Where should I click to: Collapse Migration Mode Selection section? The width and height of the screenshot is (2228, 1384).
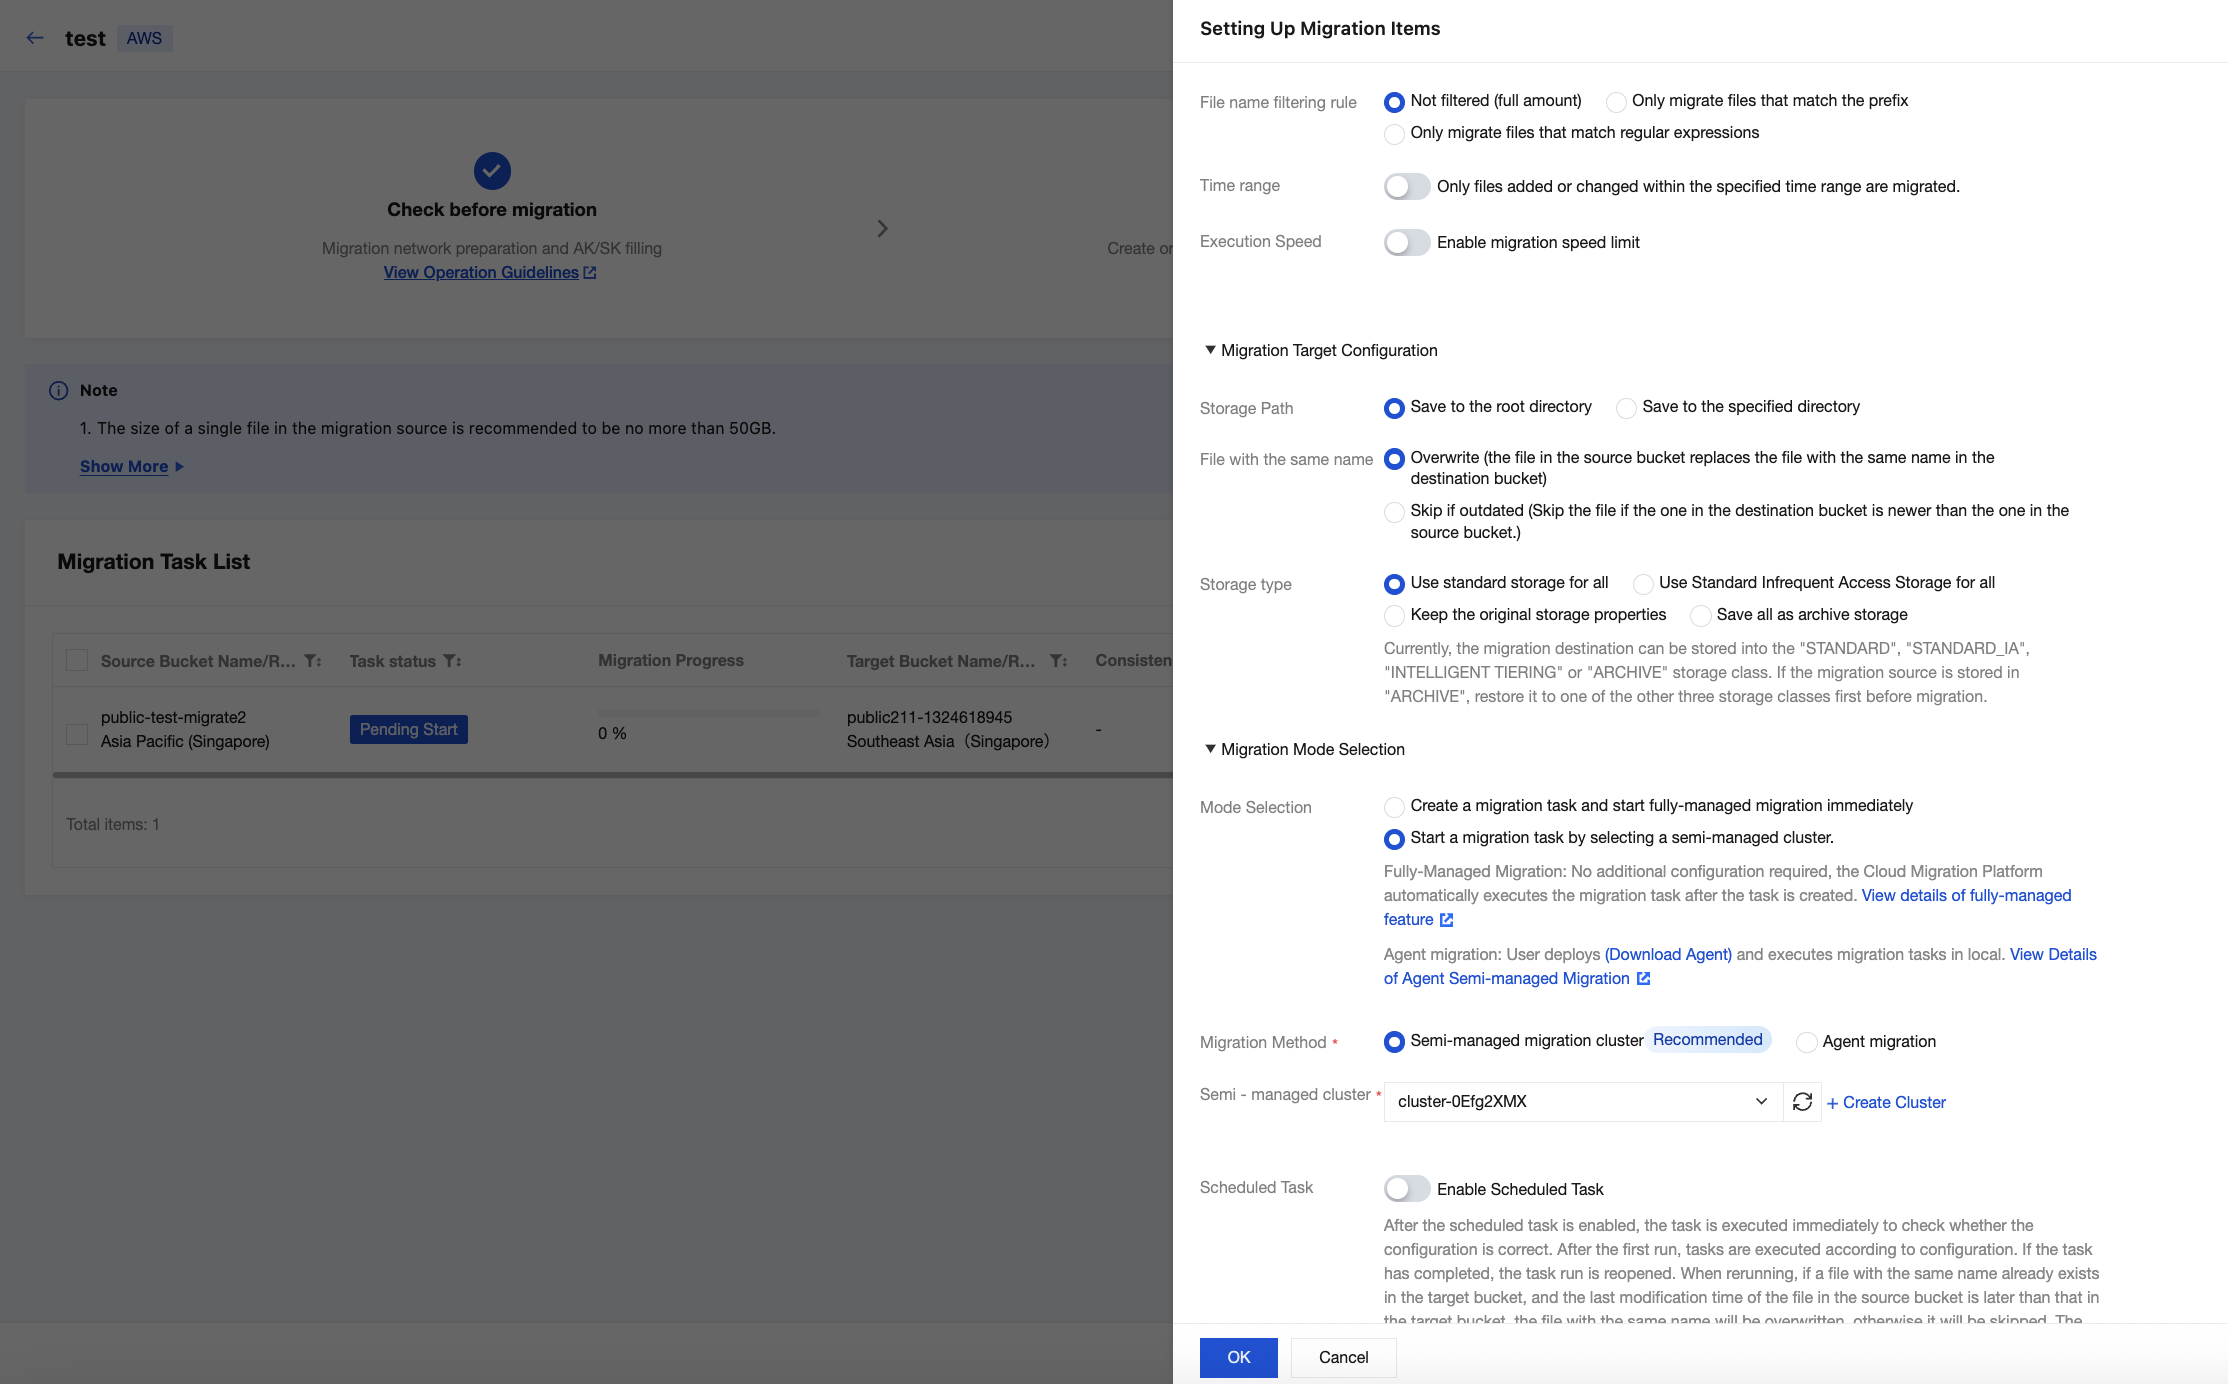(1210, 749)
